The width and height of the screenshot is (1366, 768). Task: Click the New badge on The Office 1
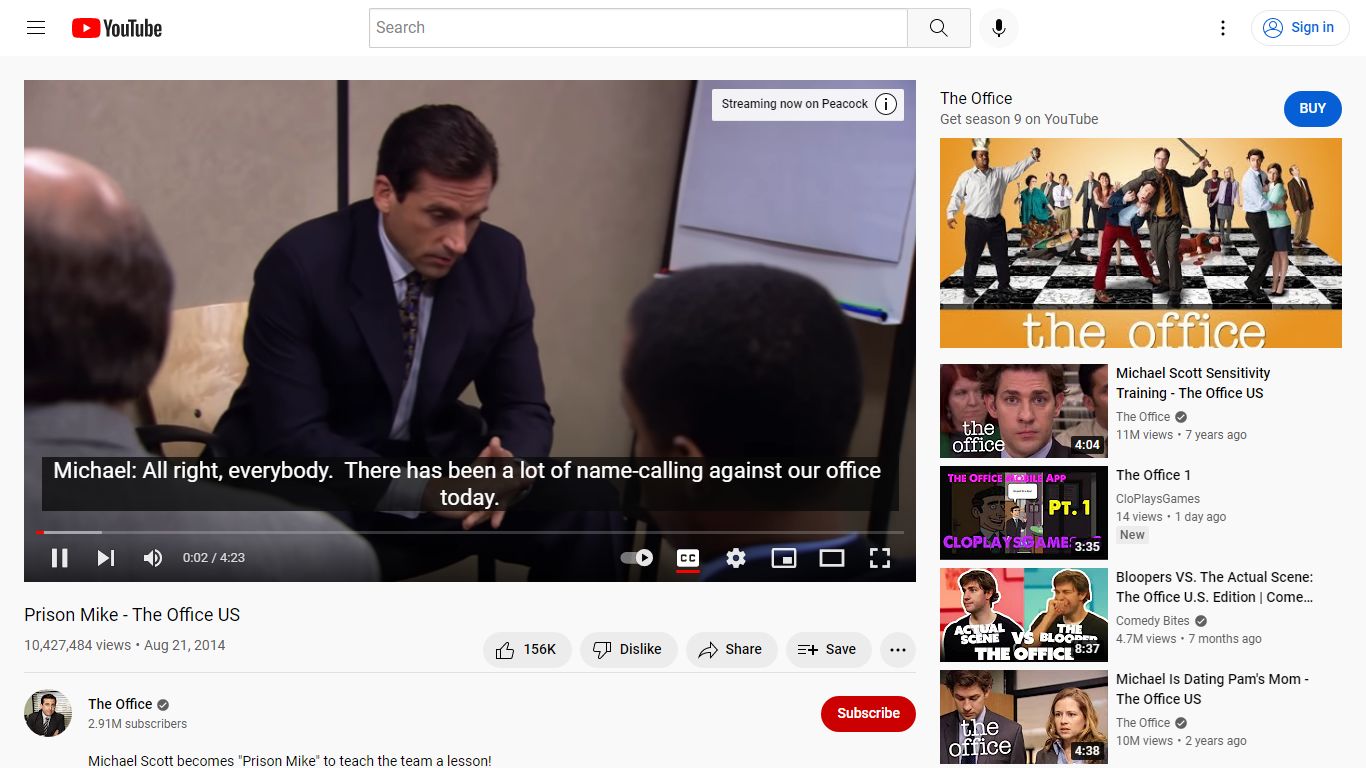[x=1132, y=535]
